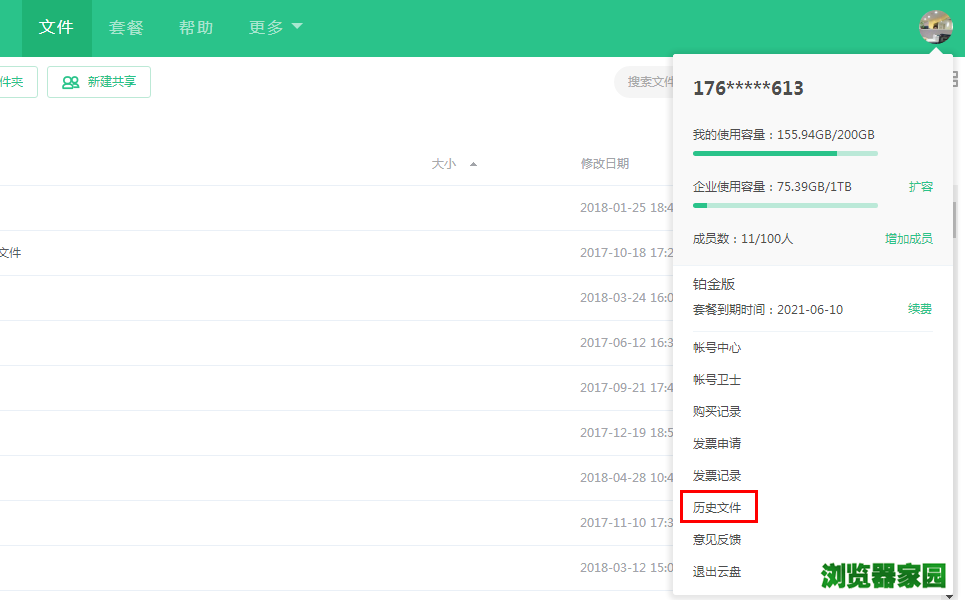Switch to the 套餐 tab
Viewport: 965px width, 600px height.
point(126,28)
